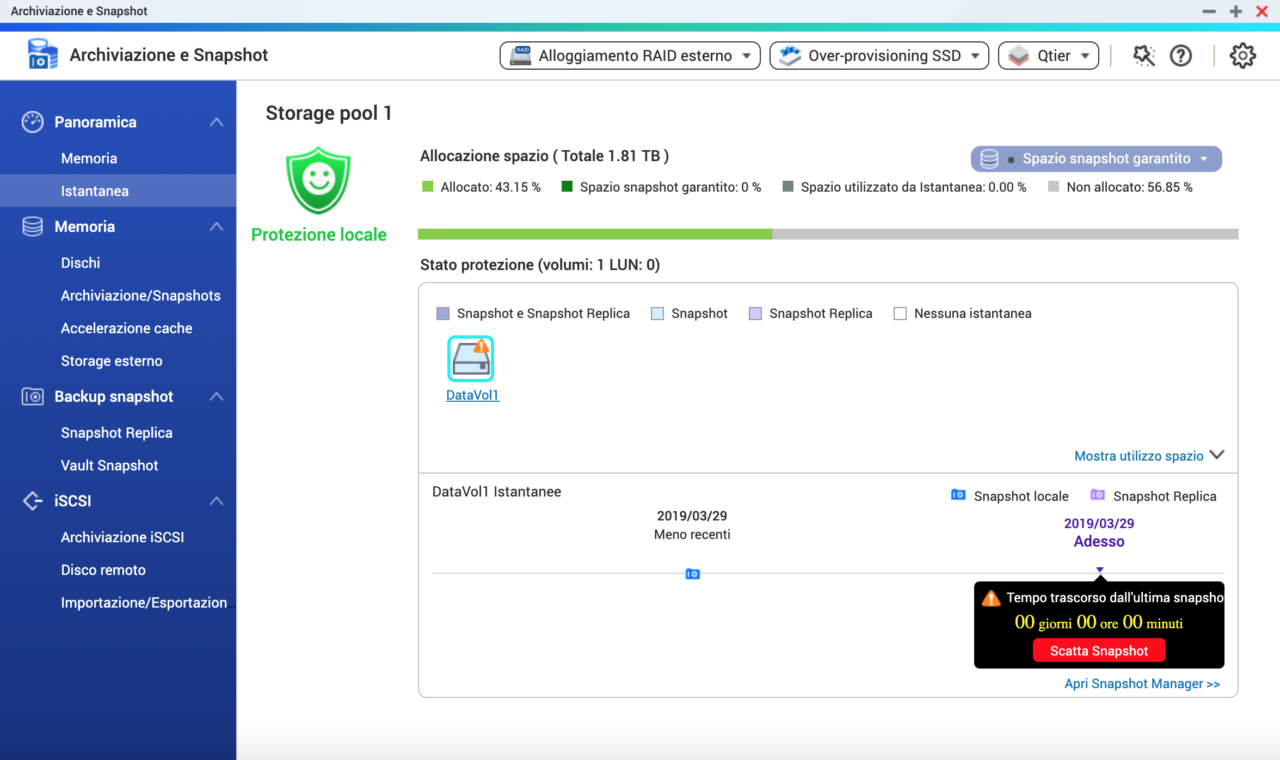1280x760 pixels.
Task: Click Spazio utilizzato da Istantanea swatch
Action: click(788, 187)
